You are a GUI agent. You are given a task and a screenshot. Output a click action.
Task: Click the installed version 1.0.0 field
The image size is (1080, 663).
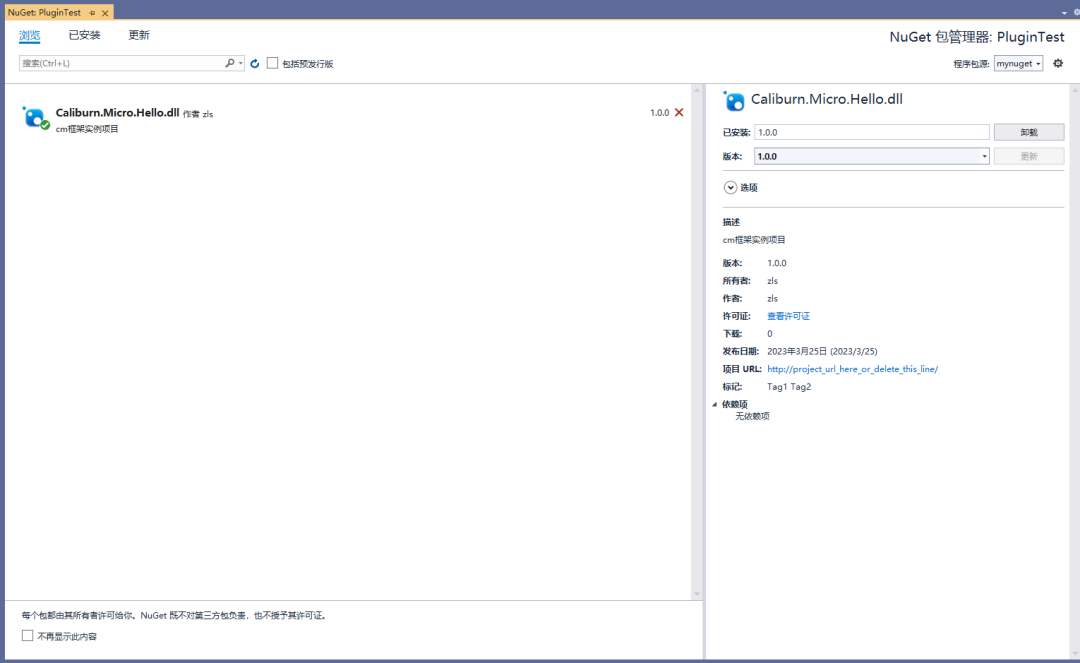871,132
